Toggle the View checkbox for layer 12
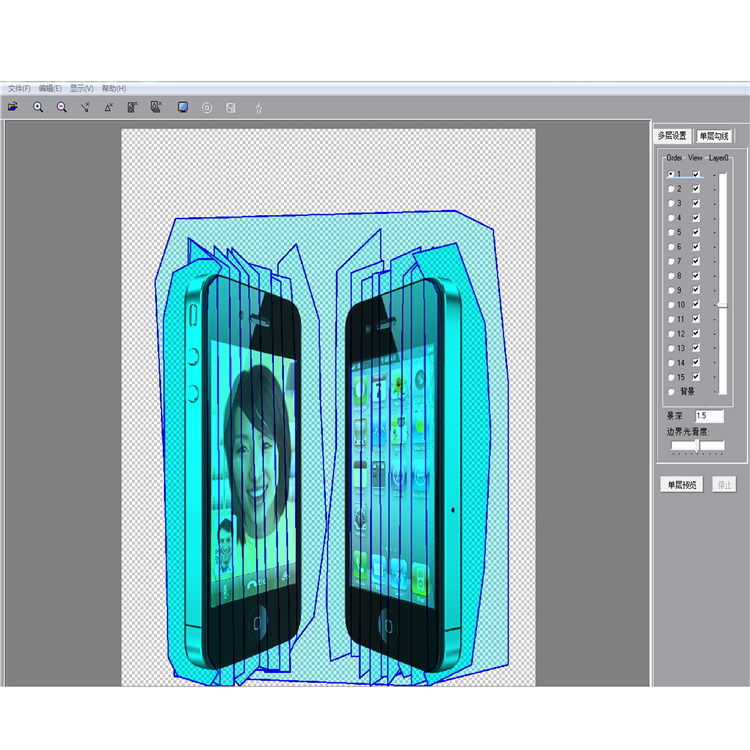750x750 pixels. 696,334
